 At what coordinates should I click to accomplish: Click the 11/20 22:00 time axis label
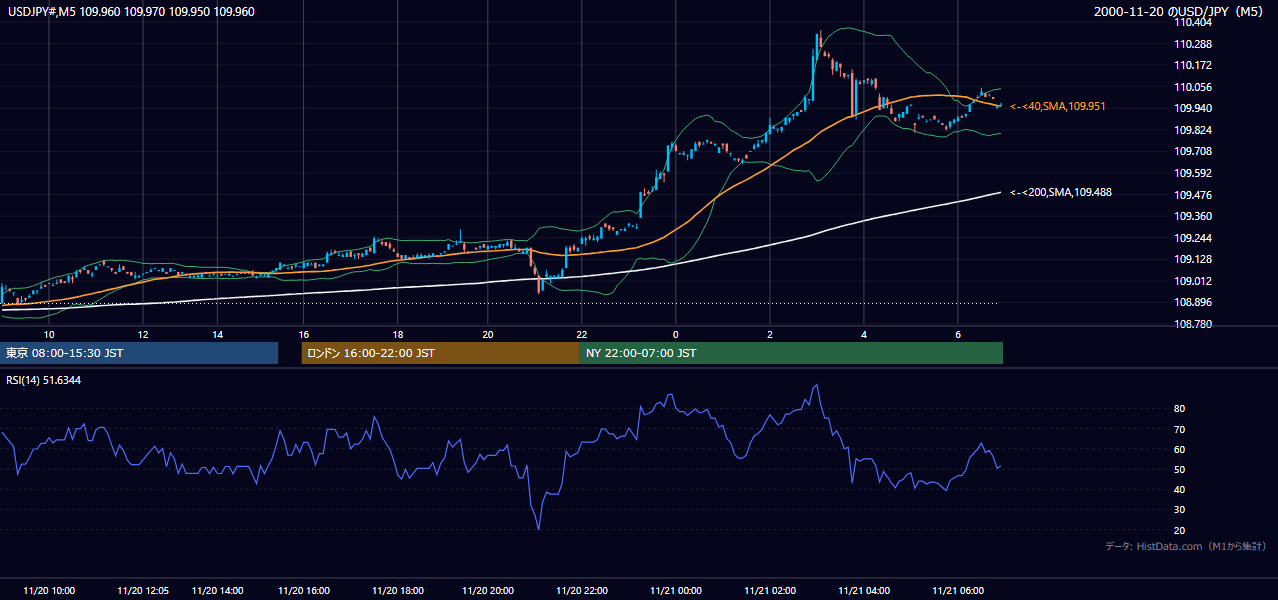point(582,590)
